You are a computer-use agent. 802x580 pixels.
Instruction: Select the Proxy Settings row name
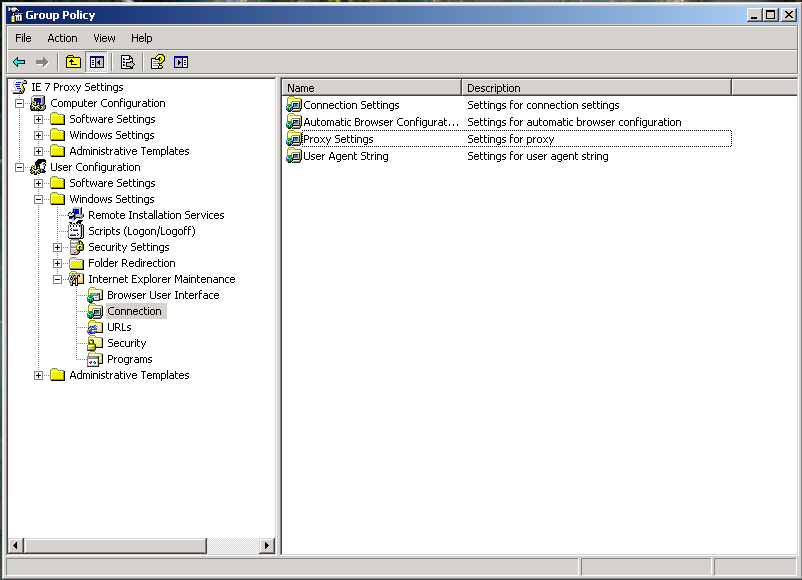point(338,139)
